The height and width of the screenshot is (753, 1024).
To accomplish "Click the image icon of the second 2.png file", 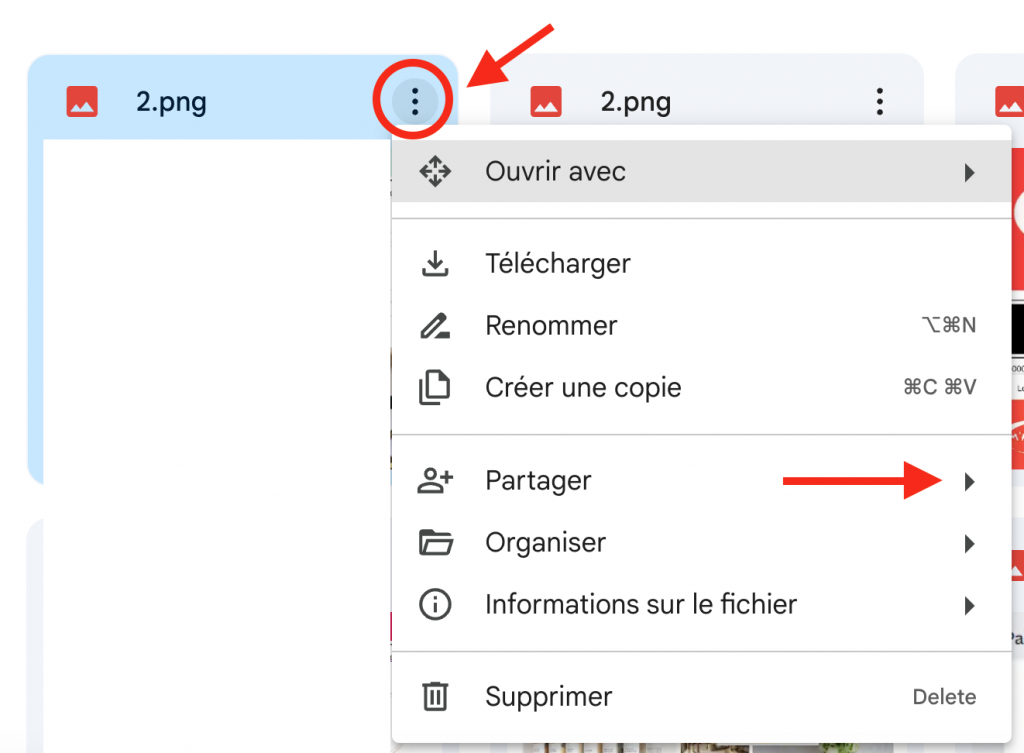I will coord(546,101).
